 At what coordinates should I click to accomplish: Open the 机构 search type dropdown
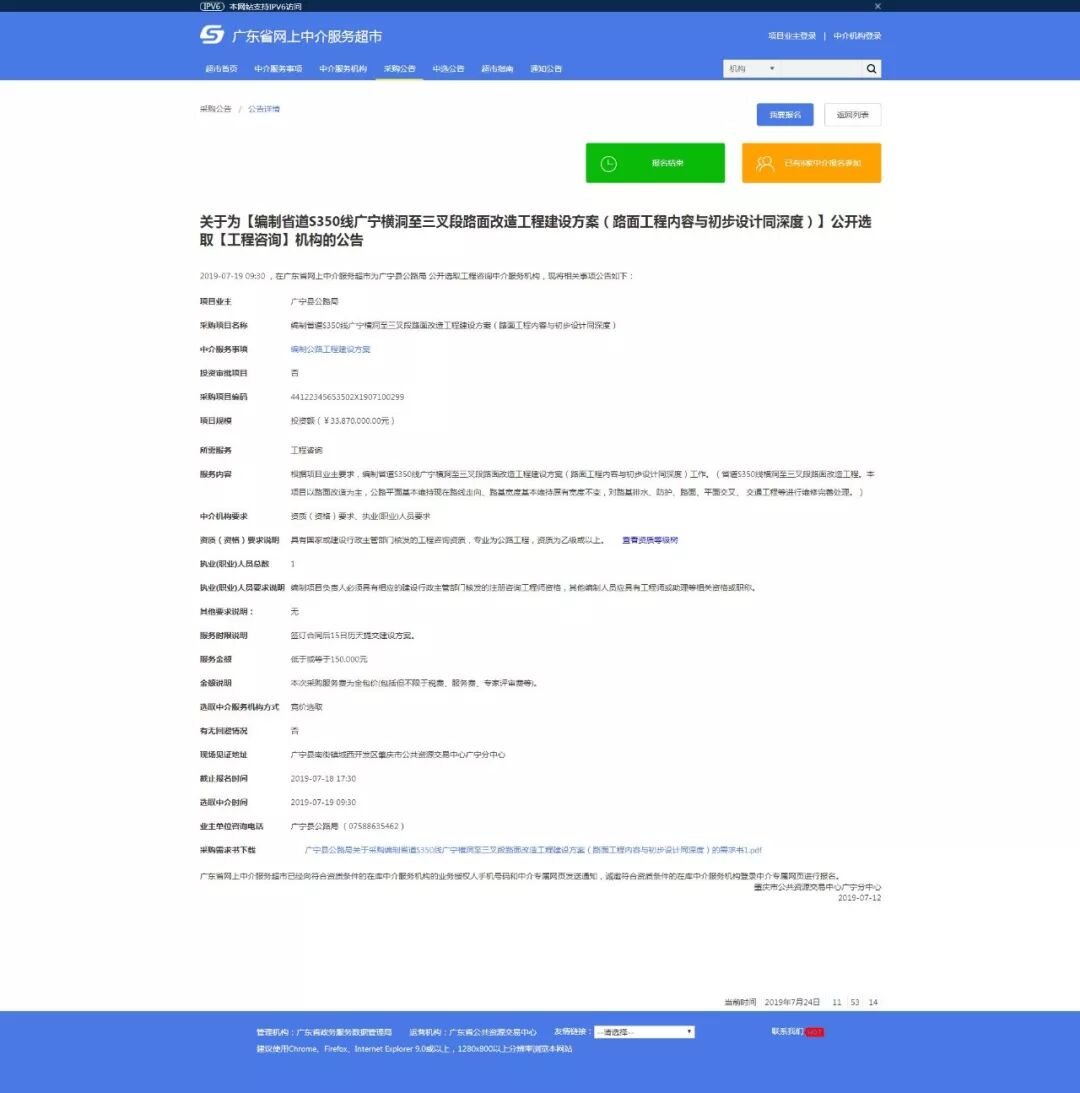pyautogui.click(x=752, y=68)
